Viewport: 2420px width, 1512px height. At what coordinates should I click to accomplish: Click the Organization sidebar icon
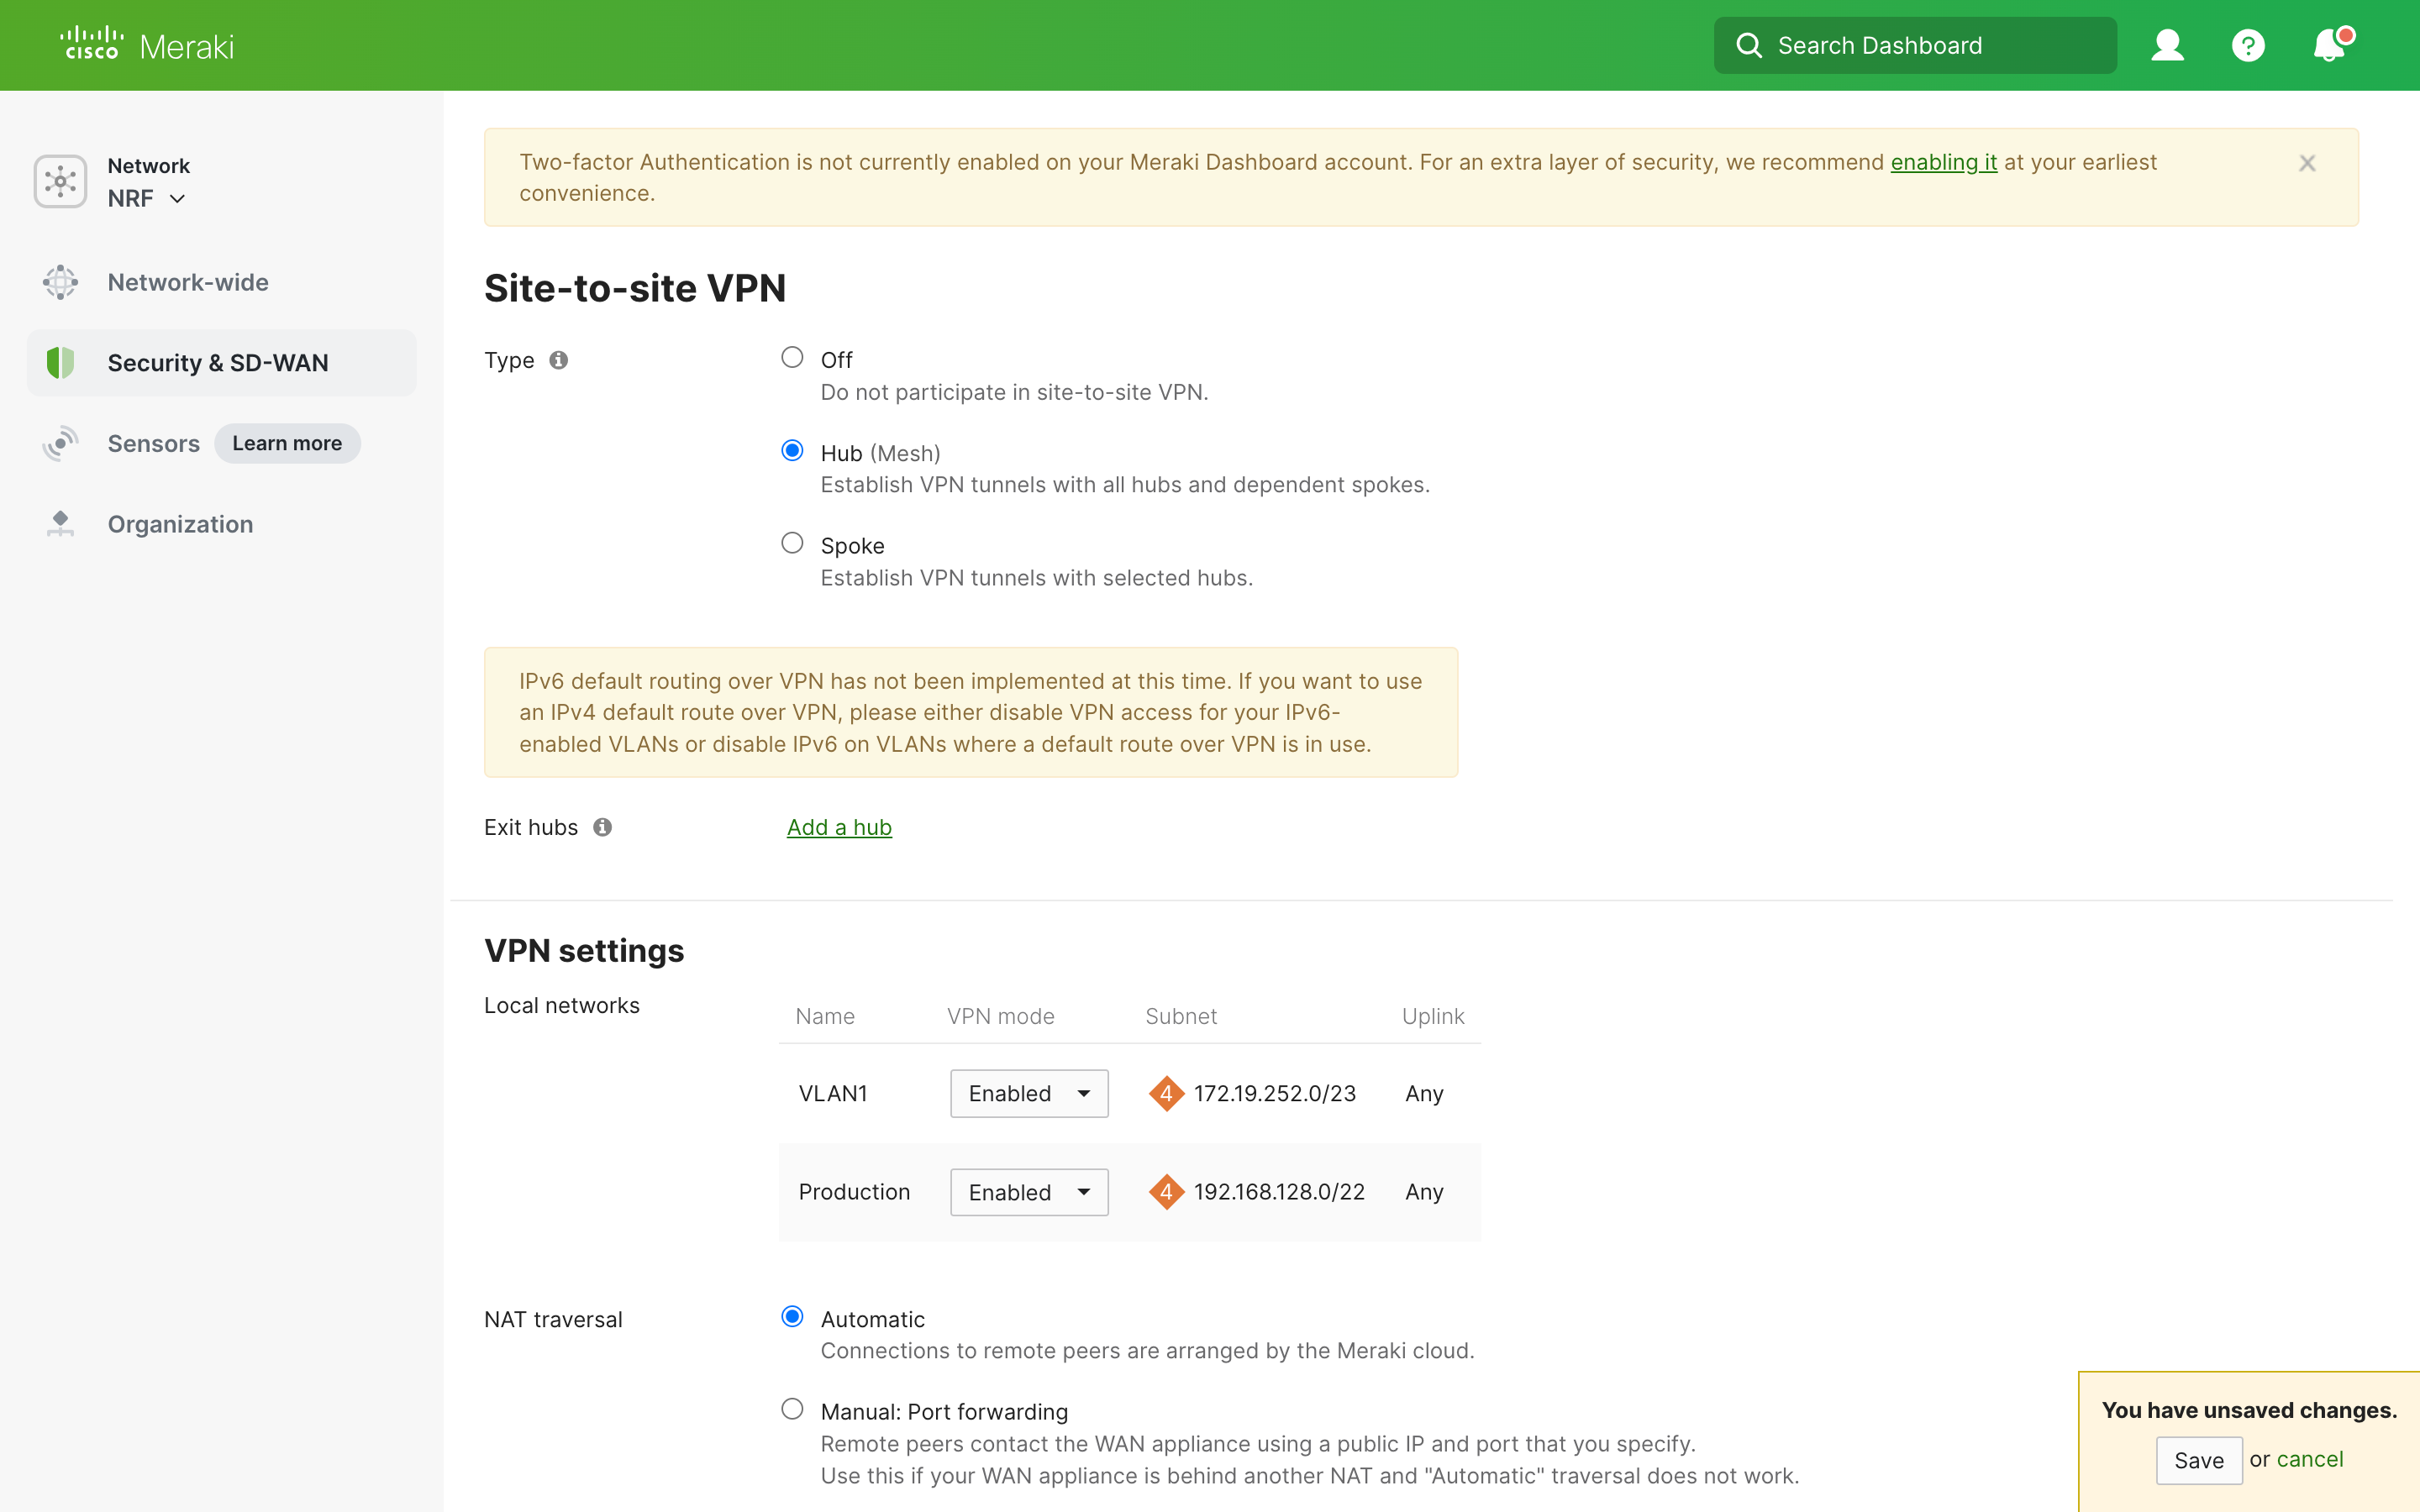[60, 523]
